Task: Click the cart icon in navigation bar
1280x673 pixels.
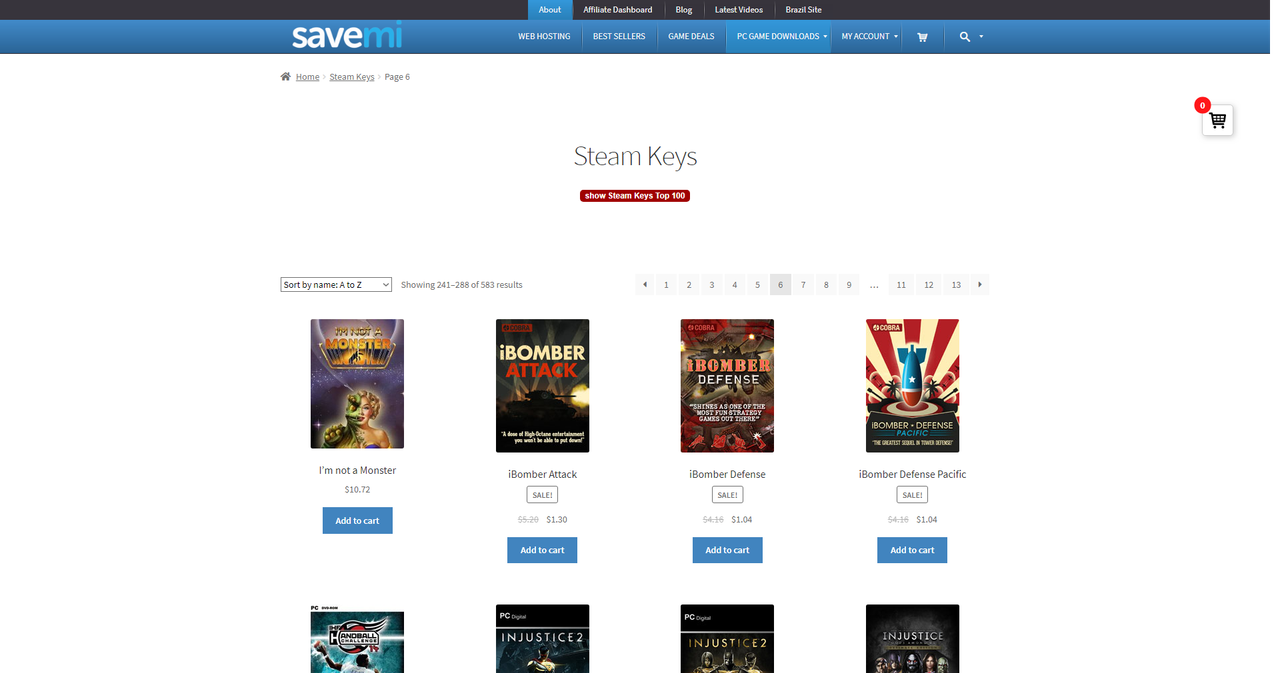Action: [922, 37]
